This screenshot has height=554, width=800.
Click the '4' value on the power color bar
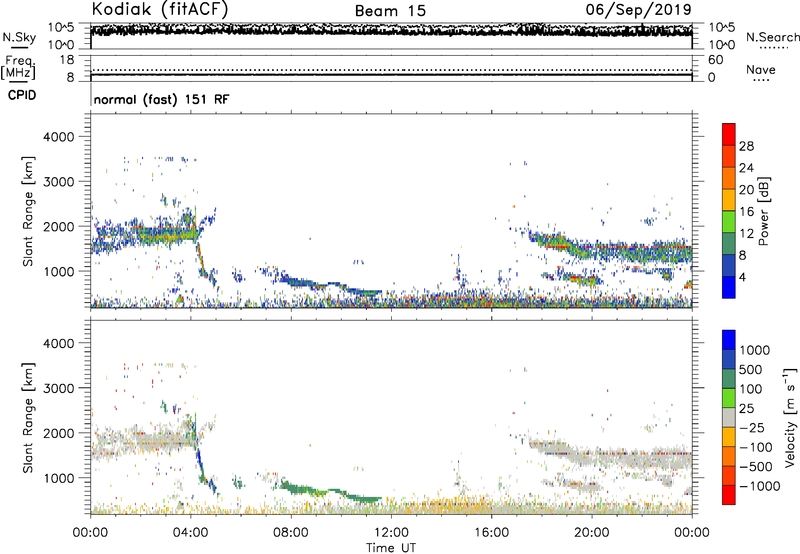[742, 277]
